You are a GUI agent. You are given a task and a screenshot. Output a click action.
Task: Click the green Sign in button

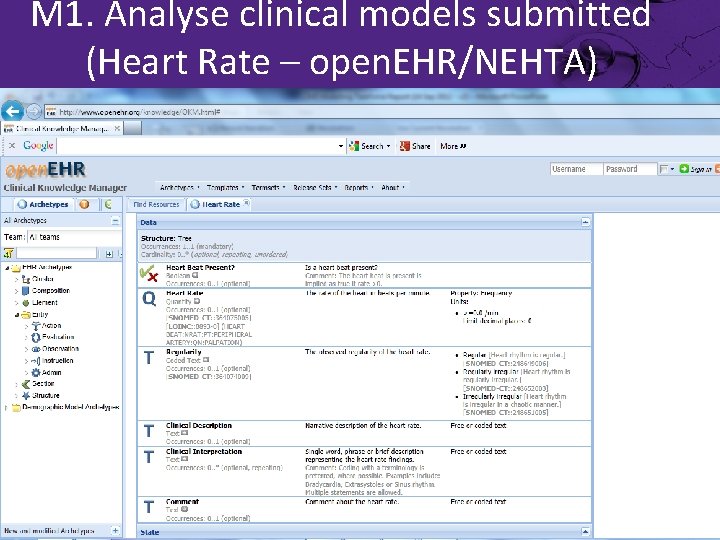point(696,169)
